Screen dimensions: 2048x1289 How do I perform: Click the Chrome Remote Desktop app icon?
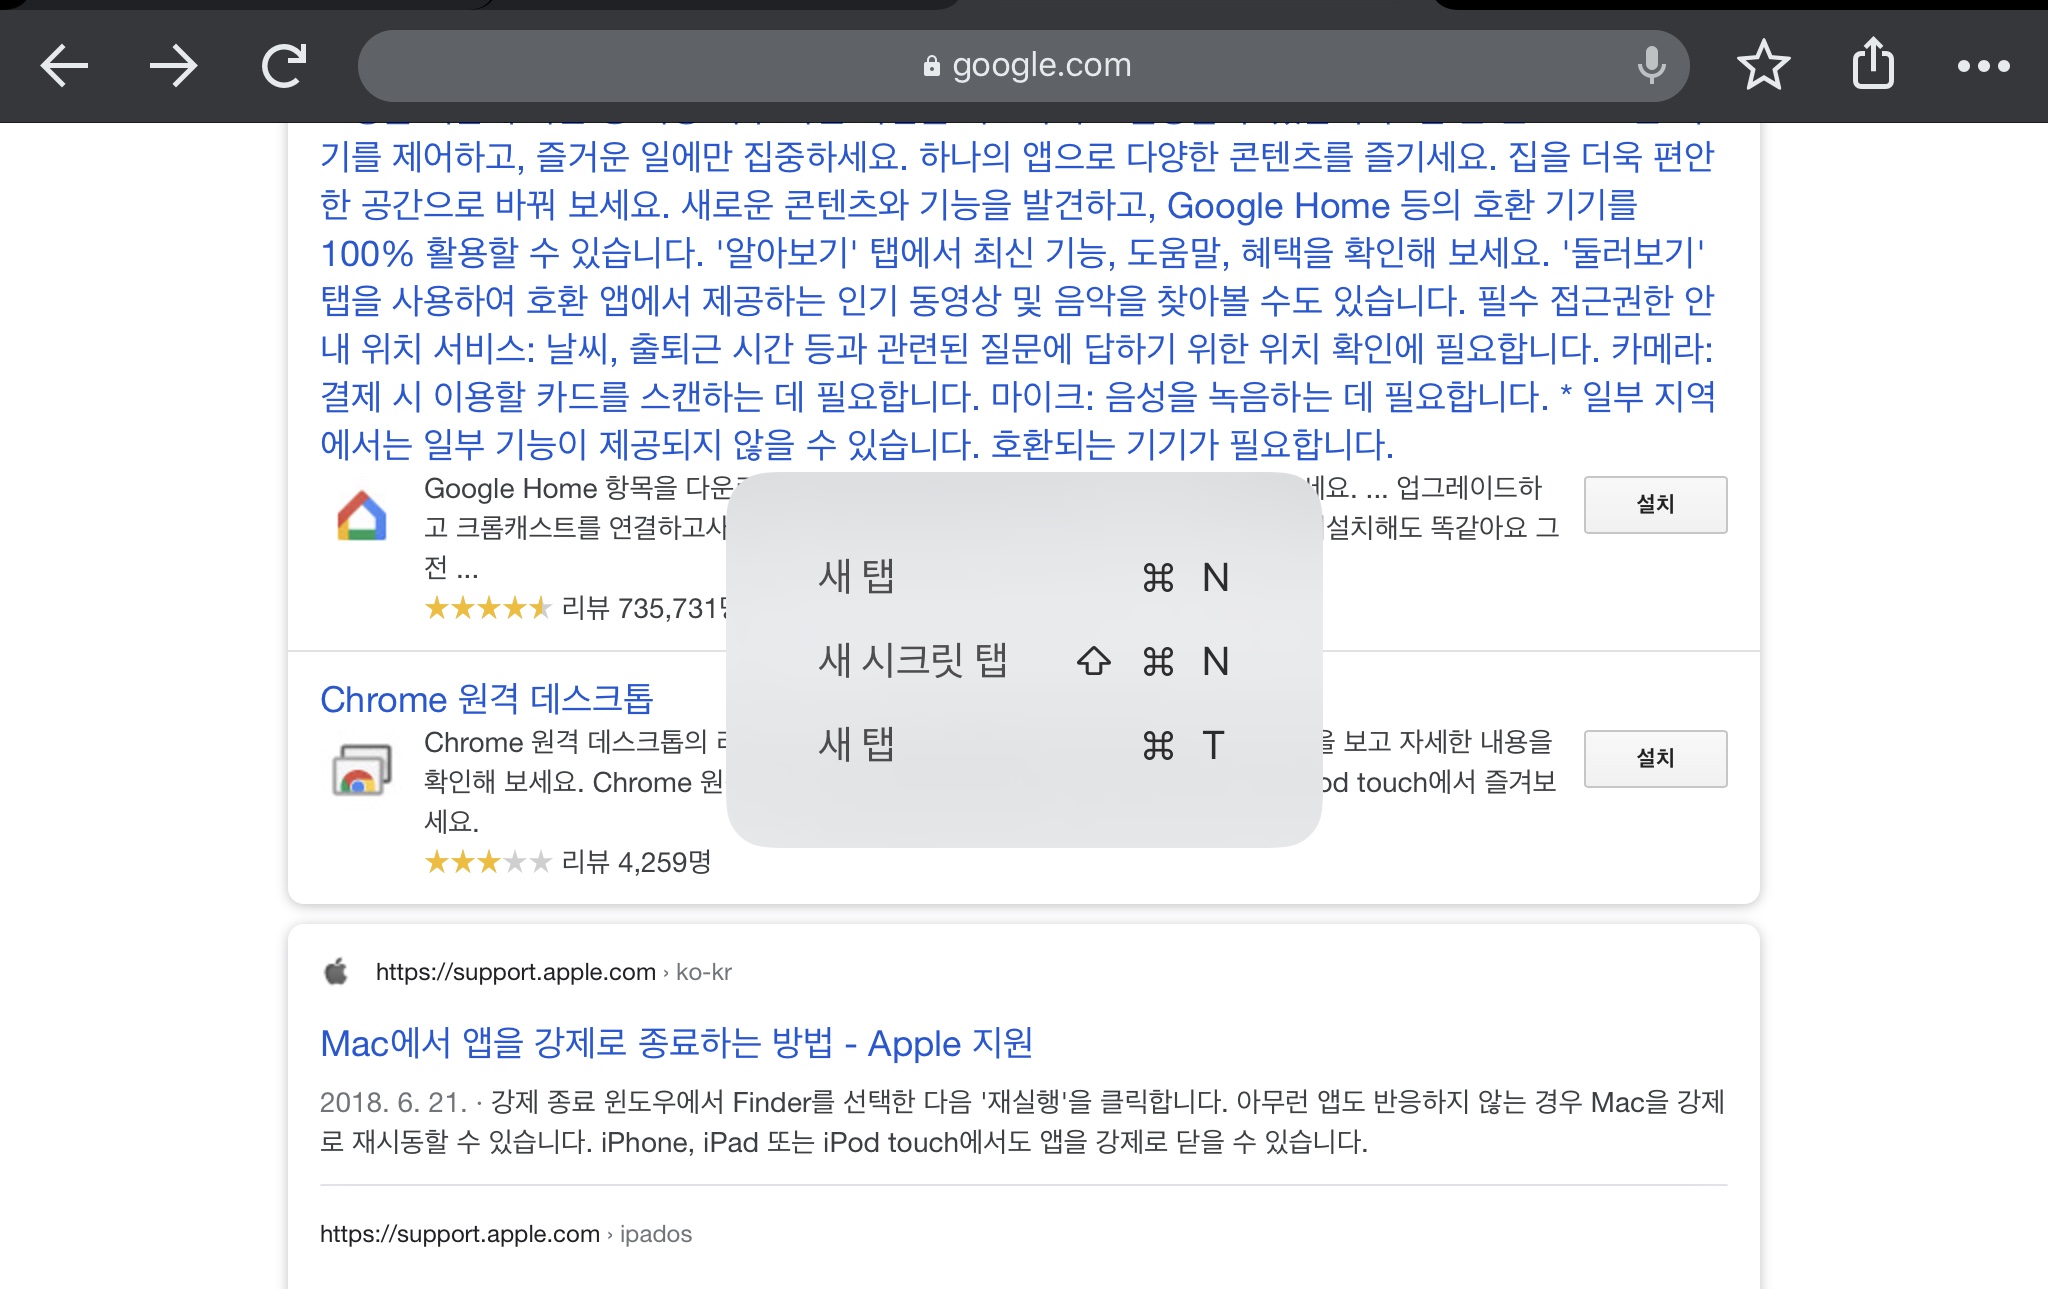(362, 770)
